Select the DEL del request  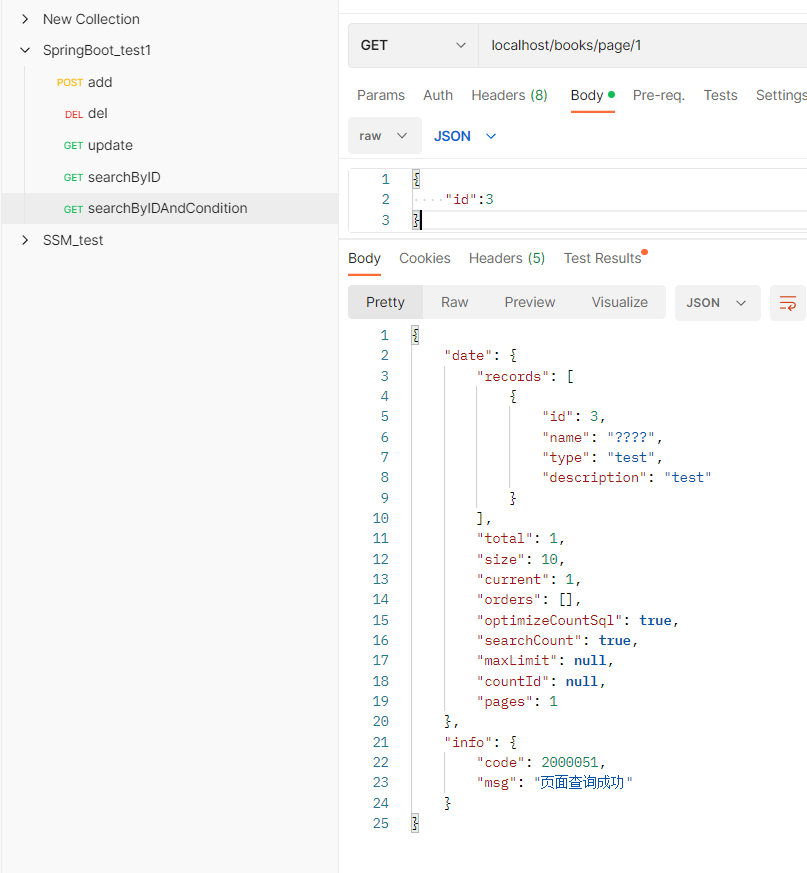97,114
